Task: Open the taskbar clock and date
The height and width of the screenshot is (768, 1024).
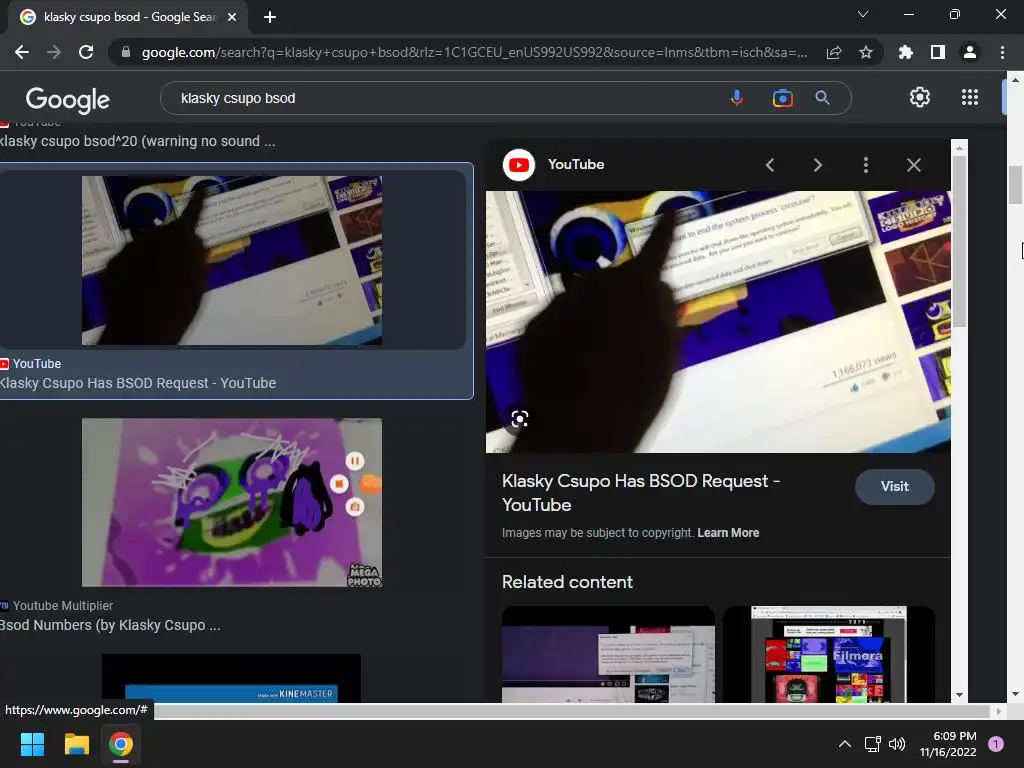Action: pos(948,744)
